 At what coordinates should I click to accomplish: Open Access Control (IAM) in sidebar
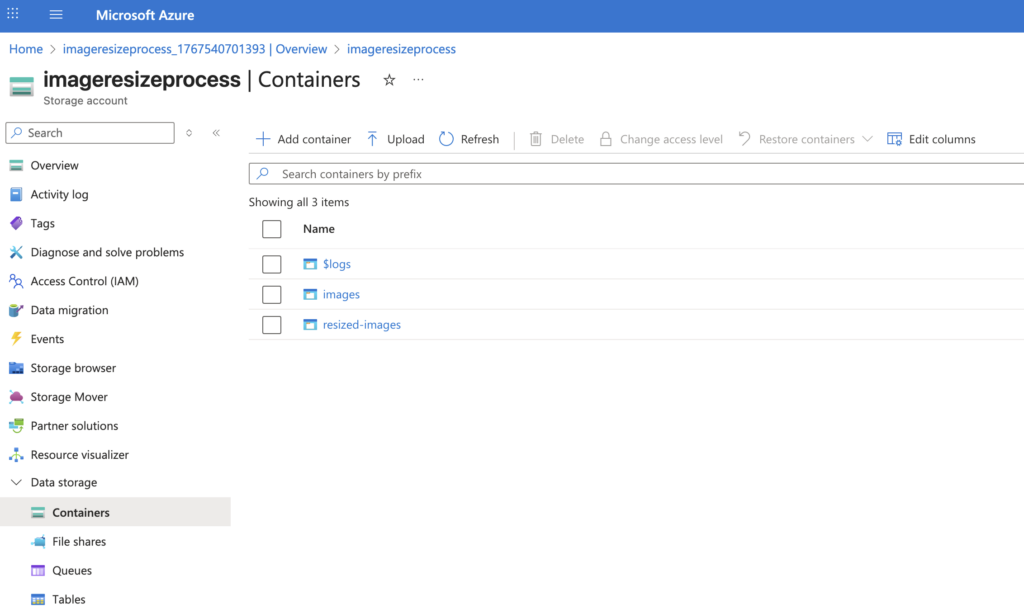click(84, 281)
